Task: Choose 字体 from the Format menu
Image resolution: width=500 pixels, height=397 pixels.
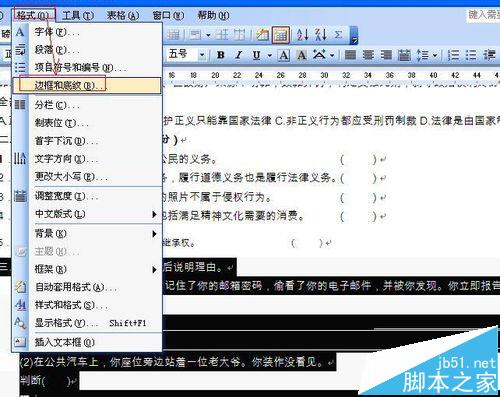Action: [87, 32]
